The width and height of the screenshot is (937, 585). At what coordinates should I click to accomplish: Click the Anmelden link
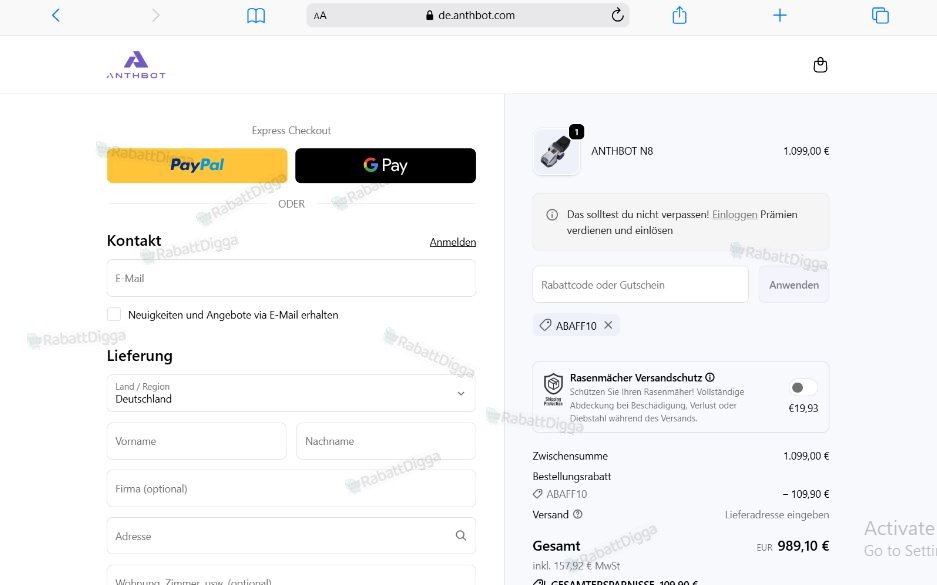[453, 242]
